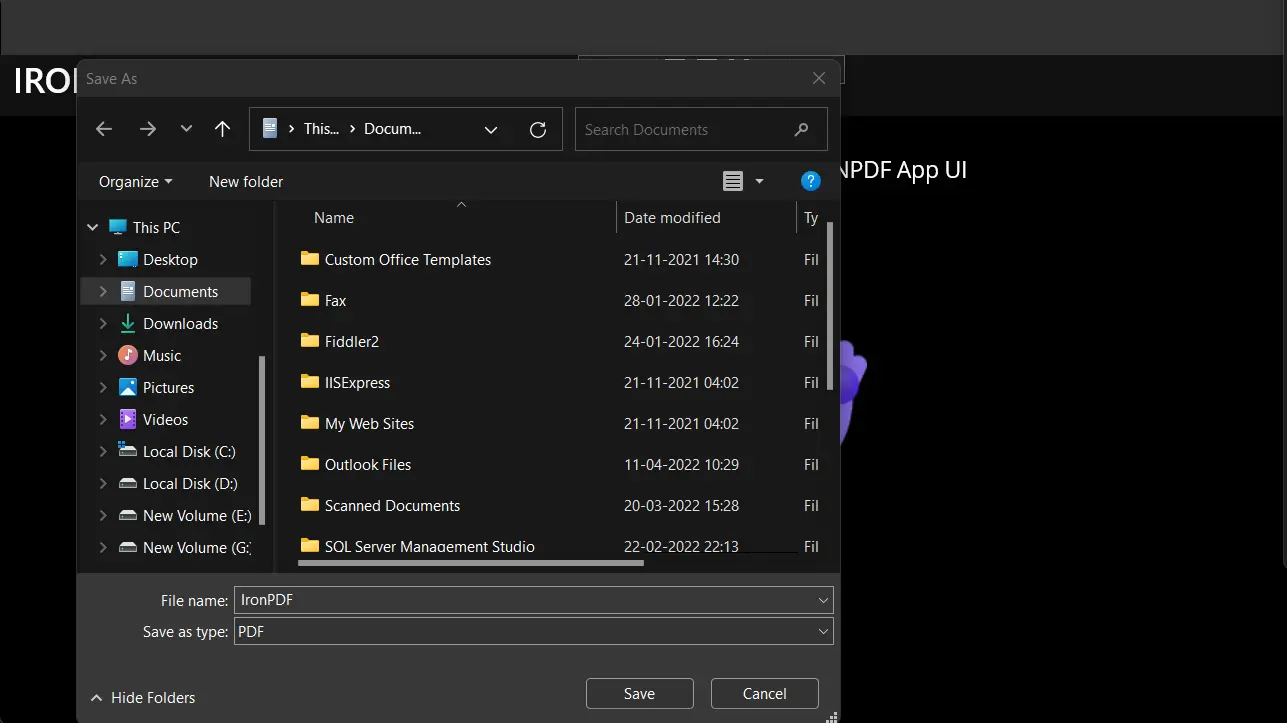Open the File name dropdown arrow
This screenshot has width=1287, height=723.
pyautogui.click(x=824, y=600)
